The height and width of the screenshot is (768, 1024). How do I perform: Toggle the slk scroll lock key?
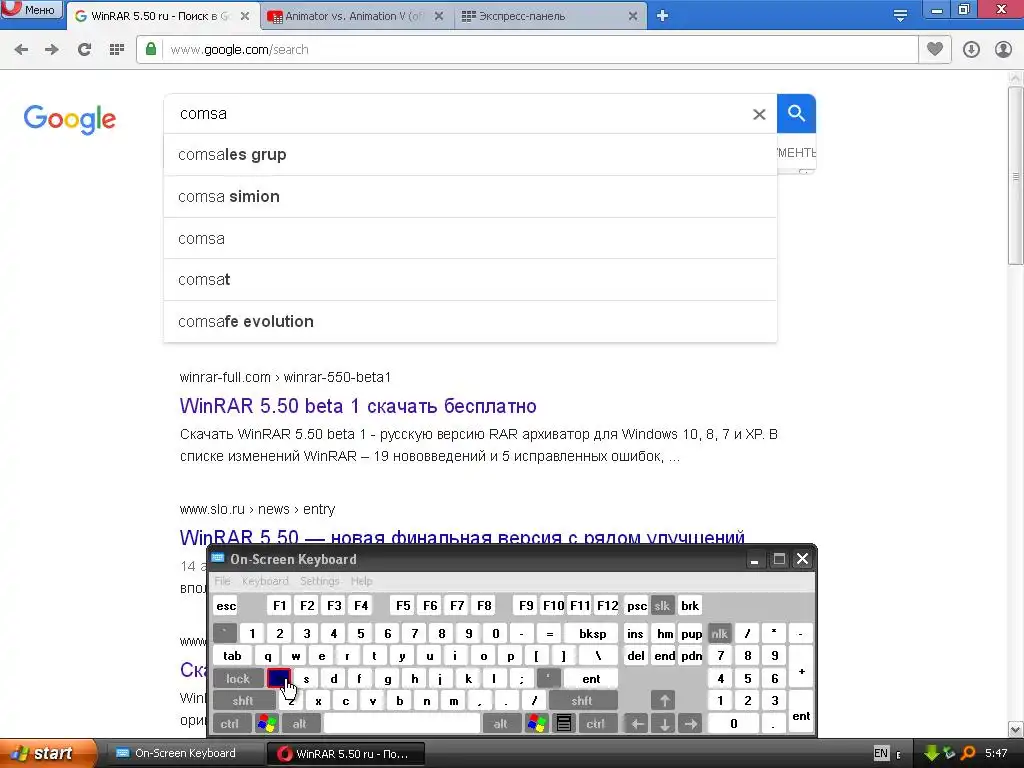click(662, 606)
